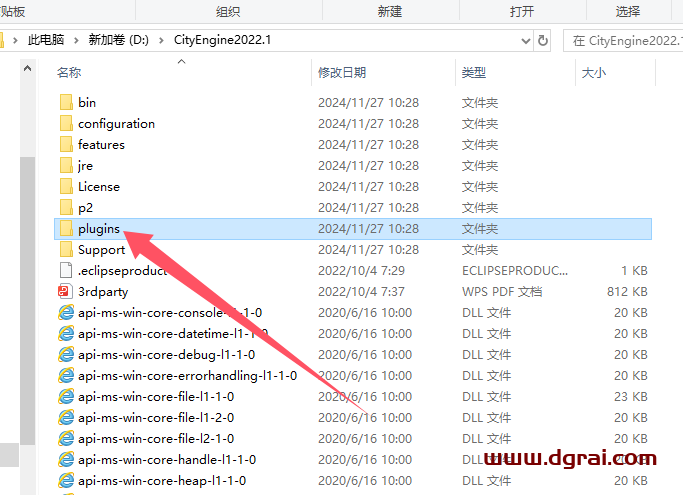683x495 pixels.
Task: Sort files by the 名称 column
Action: tap(69, 72)
